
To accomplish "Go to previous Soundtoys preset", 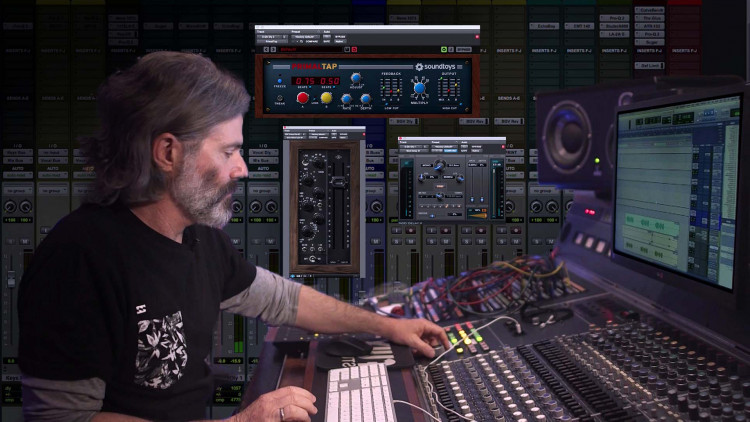I will pos(266,49).
